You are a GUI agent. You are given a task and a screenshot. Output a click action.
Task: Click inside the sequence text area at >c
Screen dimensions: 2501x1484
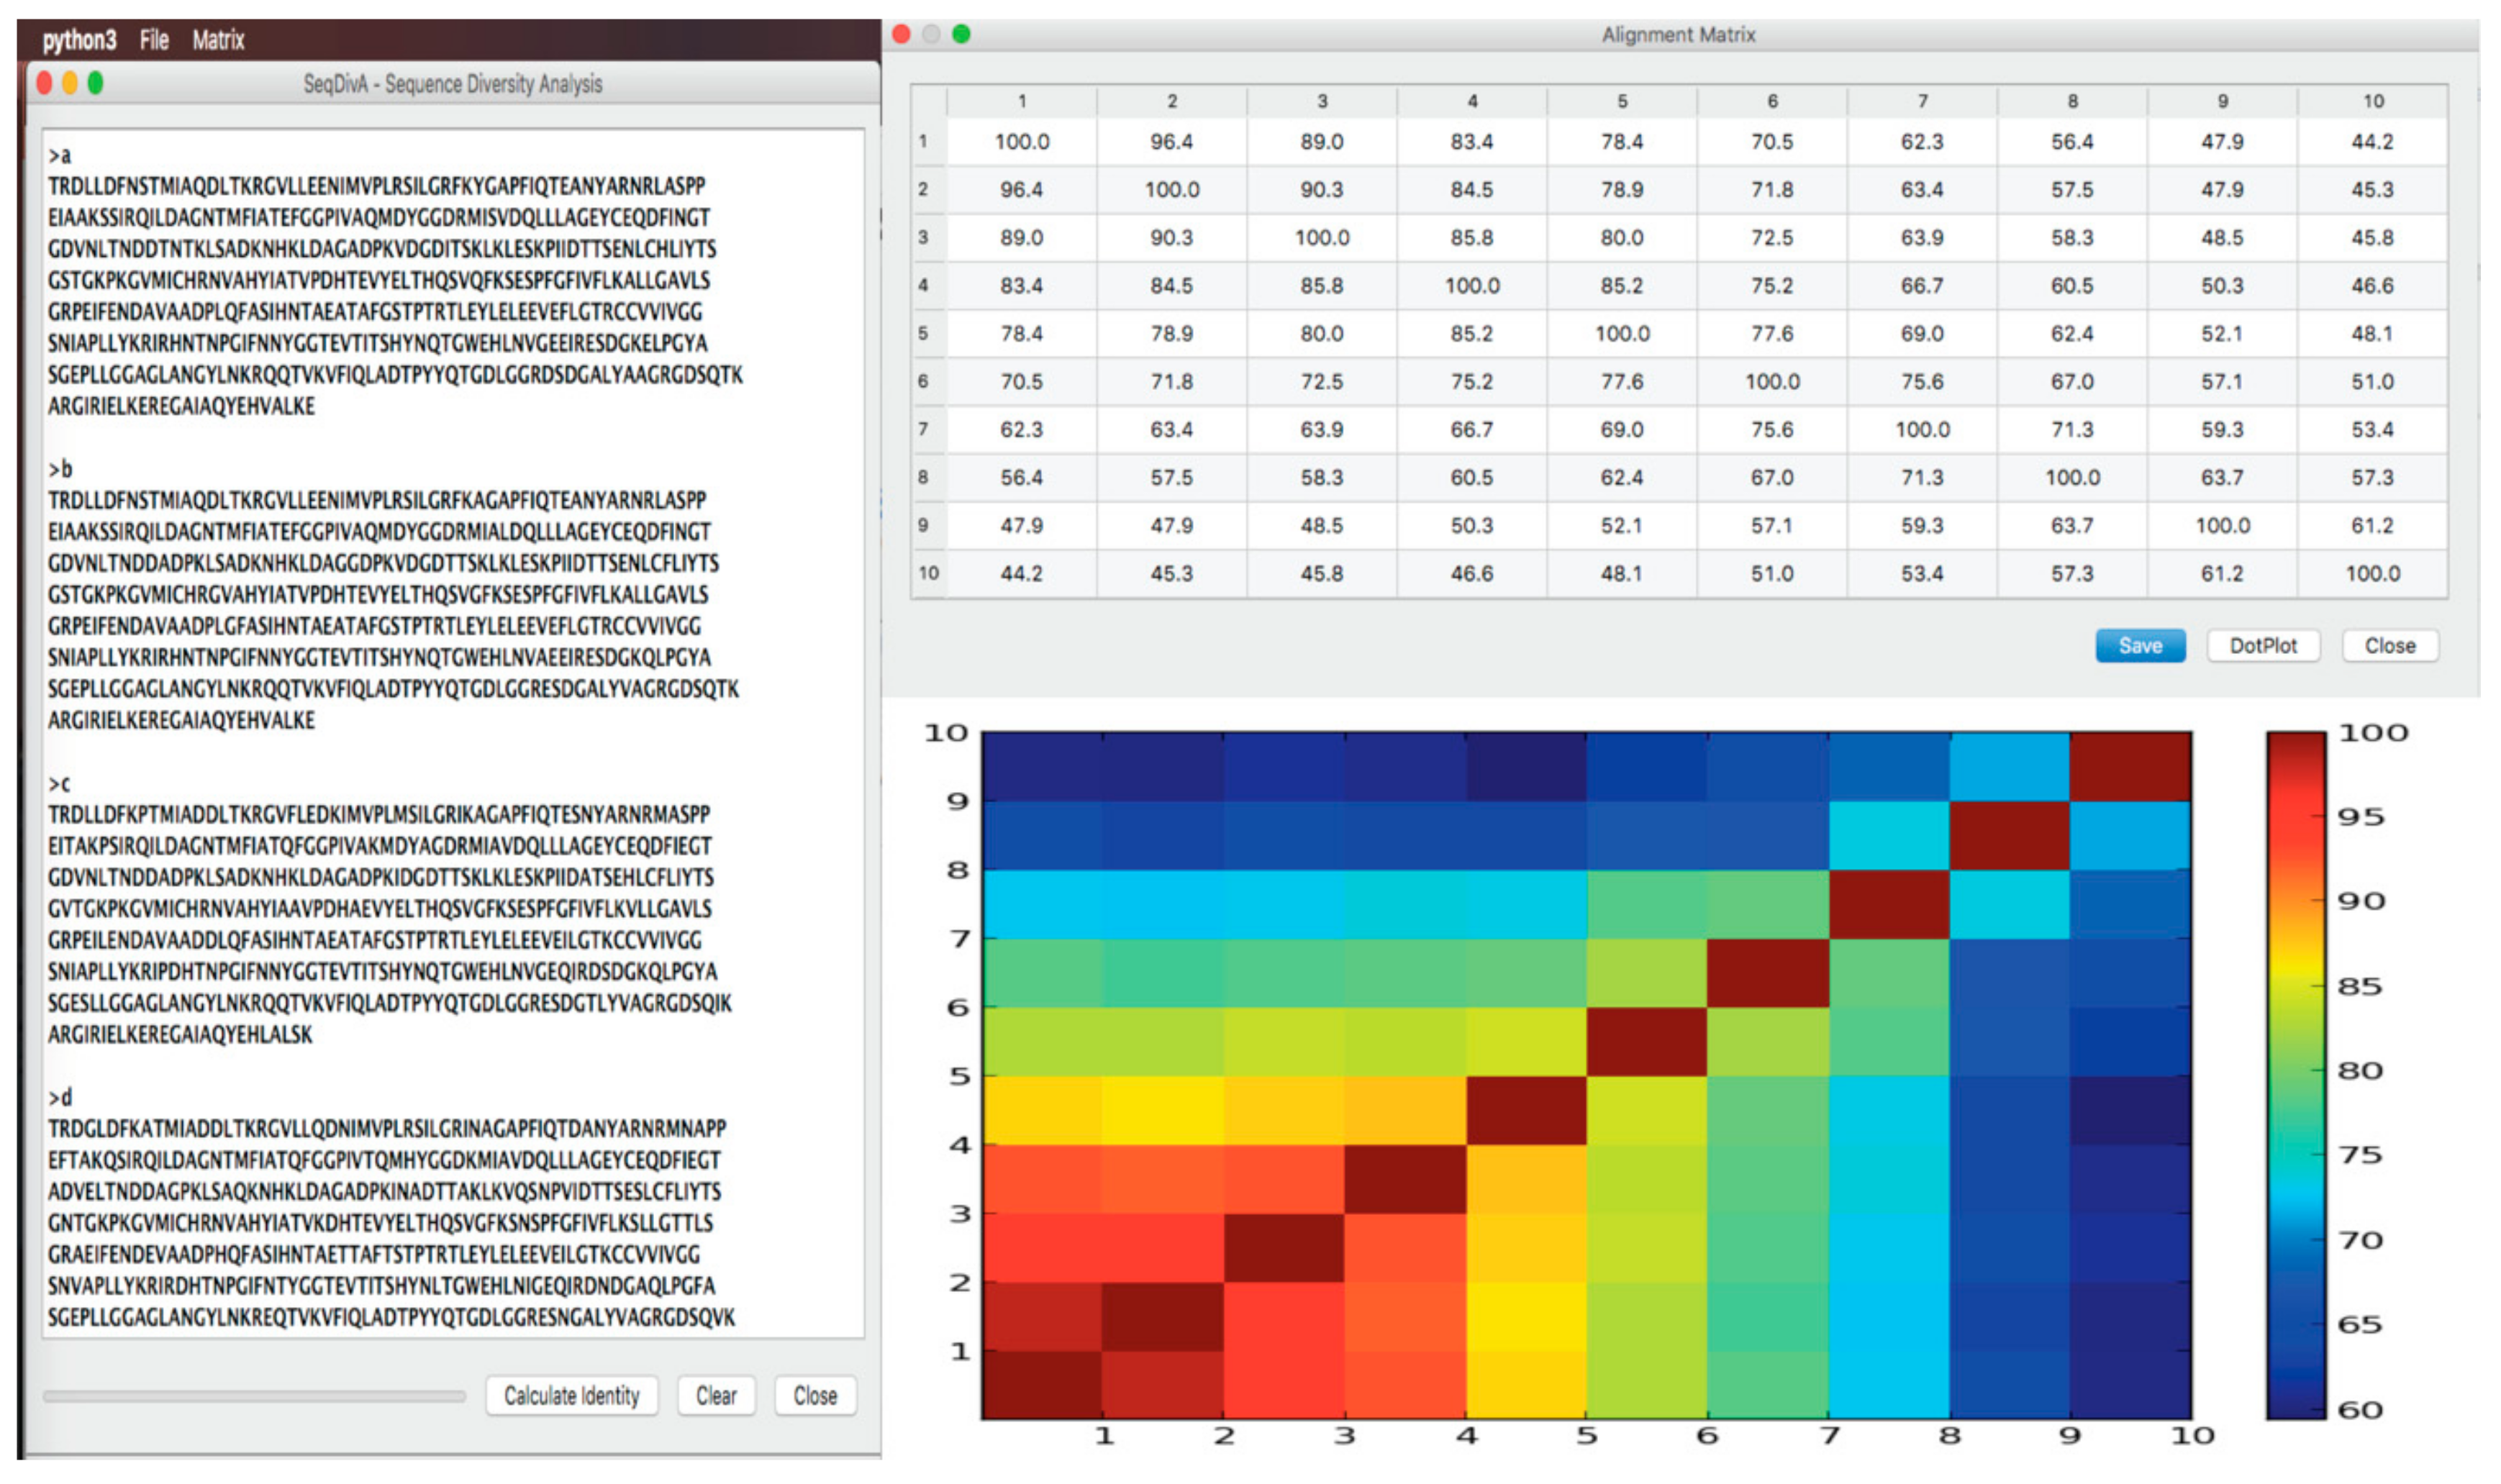(60, 784)
